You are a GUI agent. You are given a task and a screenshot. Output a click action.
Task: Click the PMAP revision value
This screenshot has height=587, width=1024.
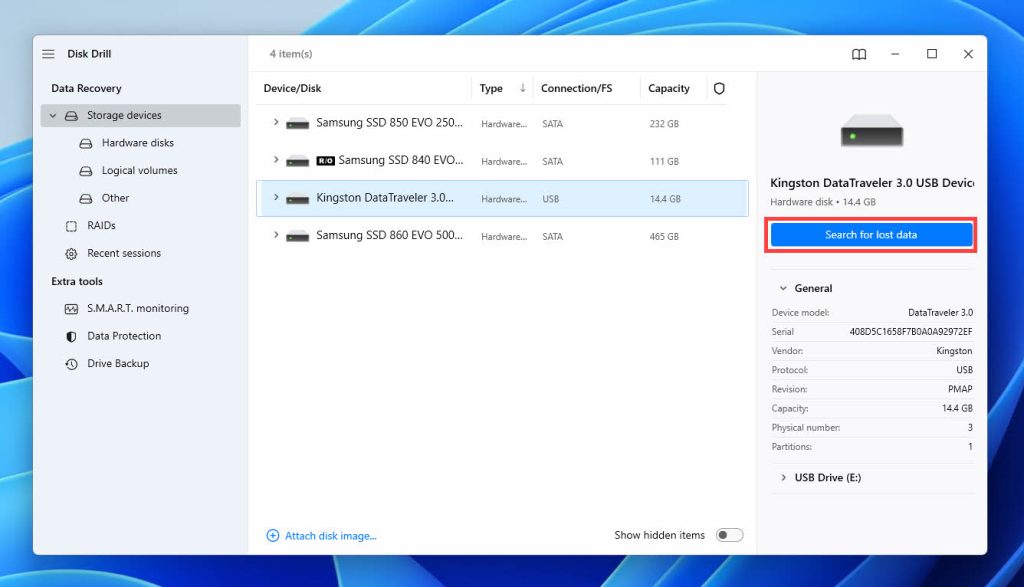tap(960, 389)
